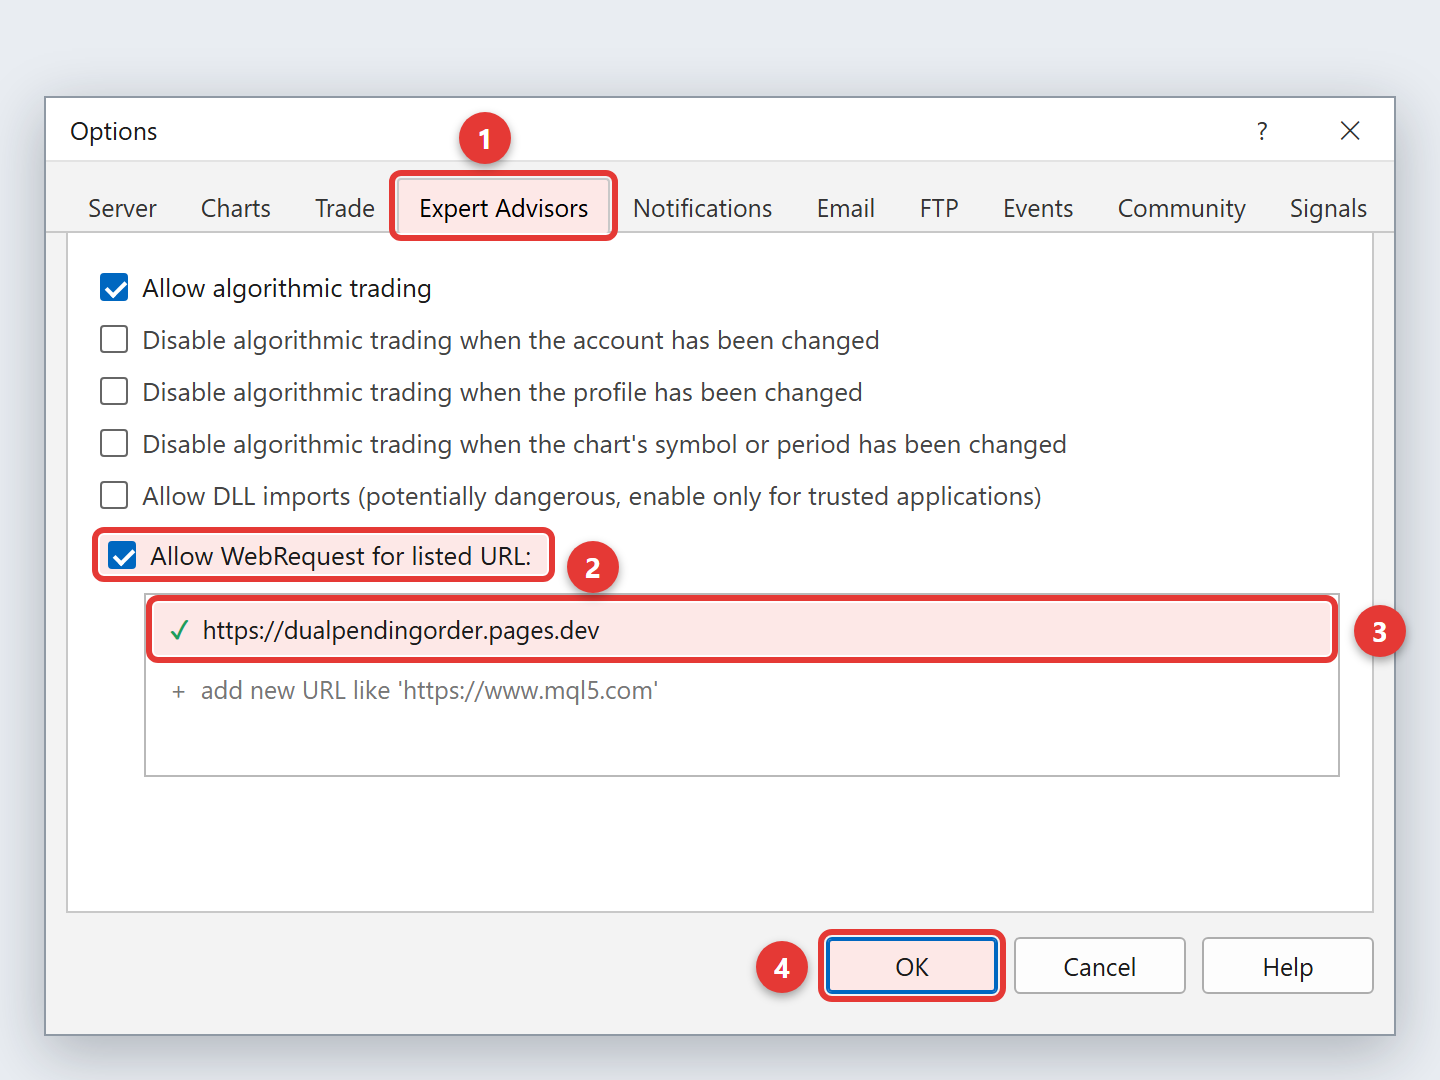Confirm settings with OK button

coord(911,966)
